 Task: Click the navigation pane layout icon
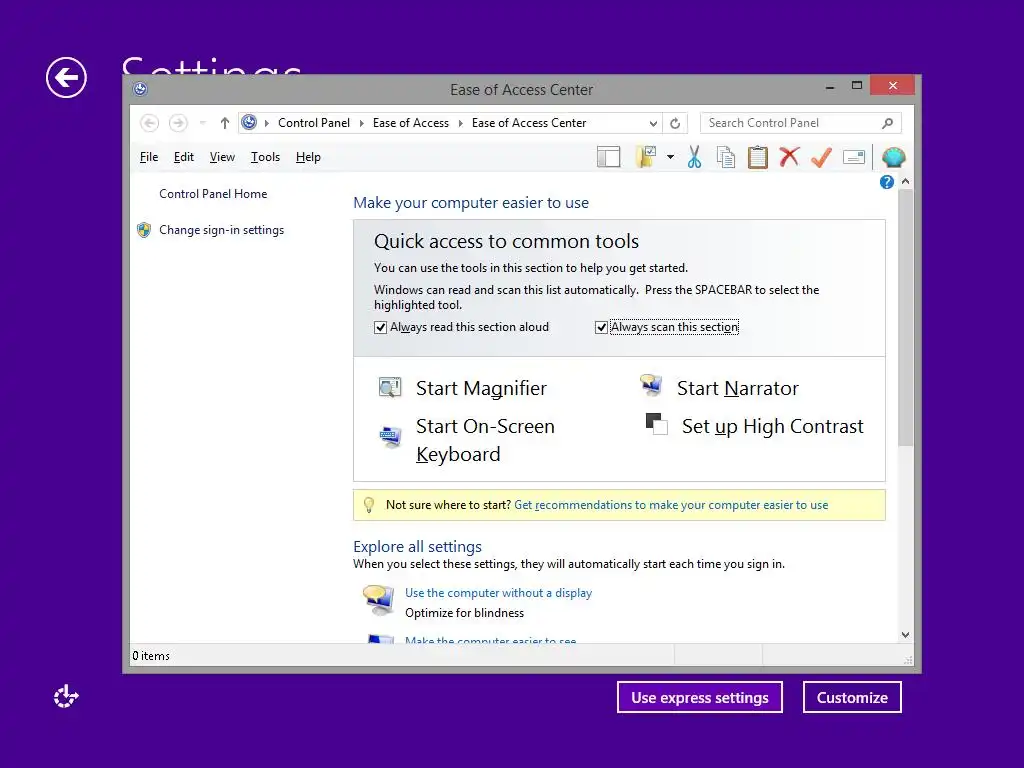(x=608, y=157)
